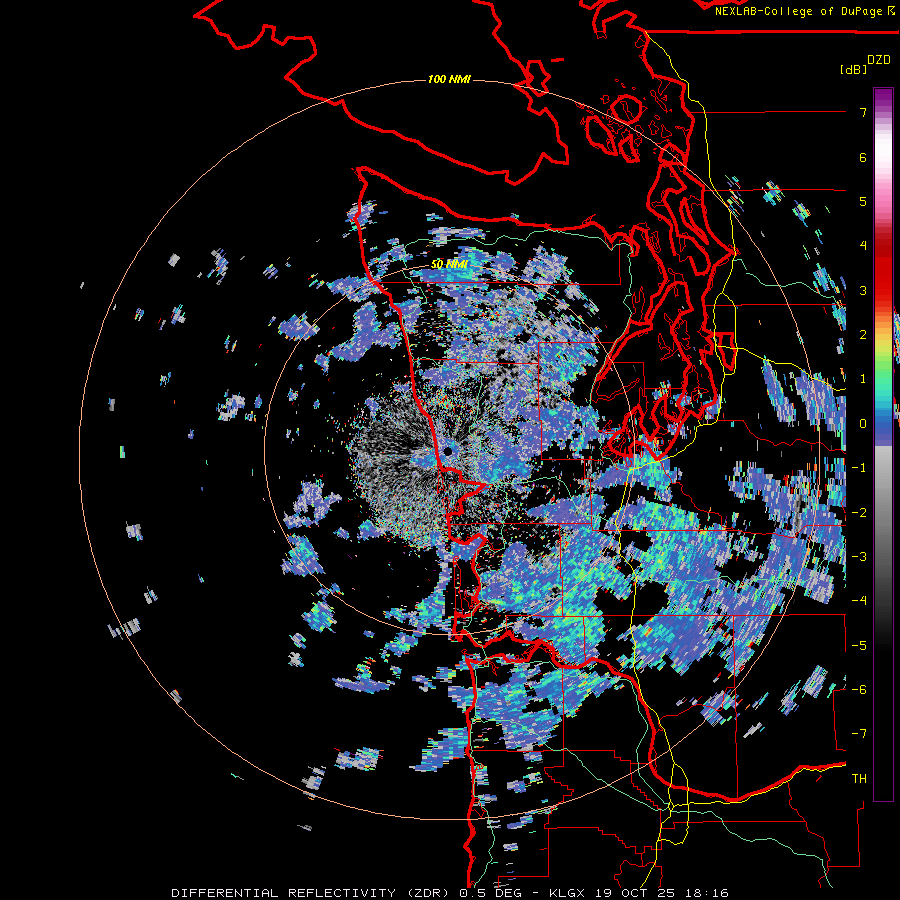Viewport: 900px width, 900px height.
Task: Select the 100 NMI range ring label
Action: 449,79
